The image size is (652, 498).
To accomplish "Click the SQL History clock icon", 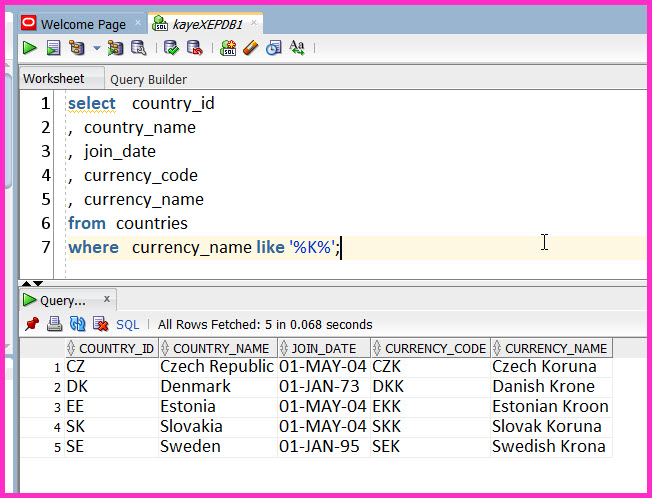I will 274,48.
